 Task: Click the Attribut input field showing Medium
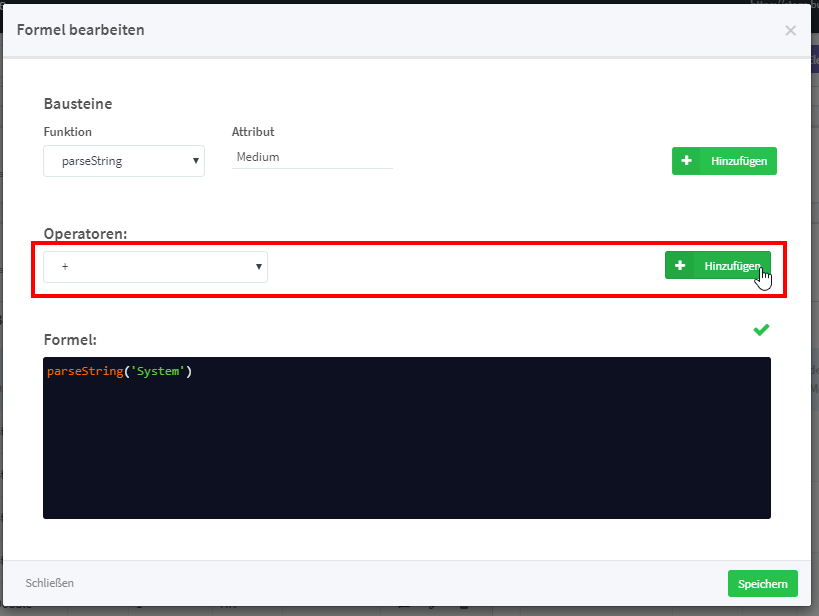click(312, 157)
